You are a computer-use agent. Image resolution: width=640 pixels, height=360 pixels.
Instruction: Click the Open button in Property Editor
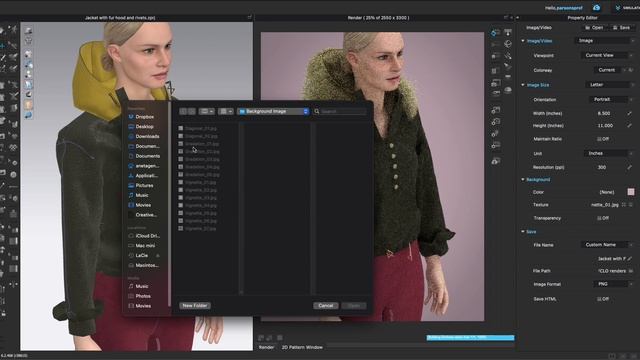click(x=594, y=28)
